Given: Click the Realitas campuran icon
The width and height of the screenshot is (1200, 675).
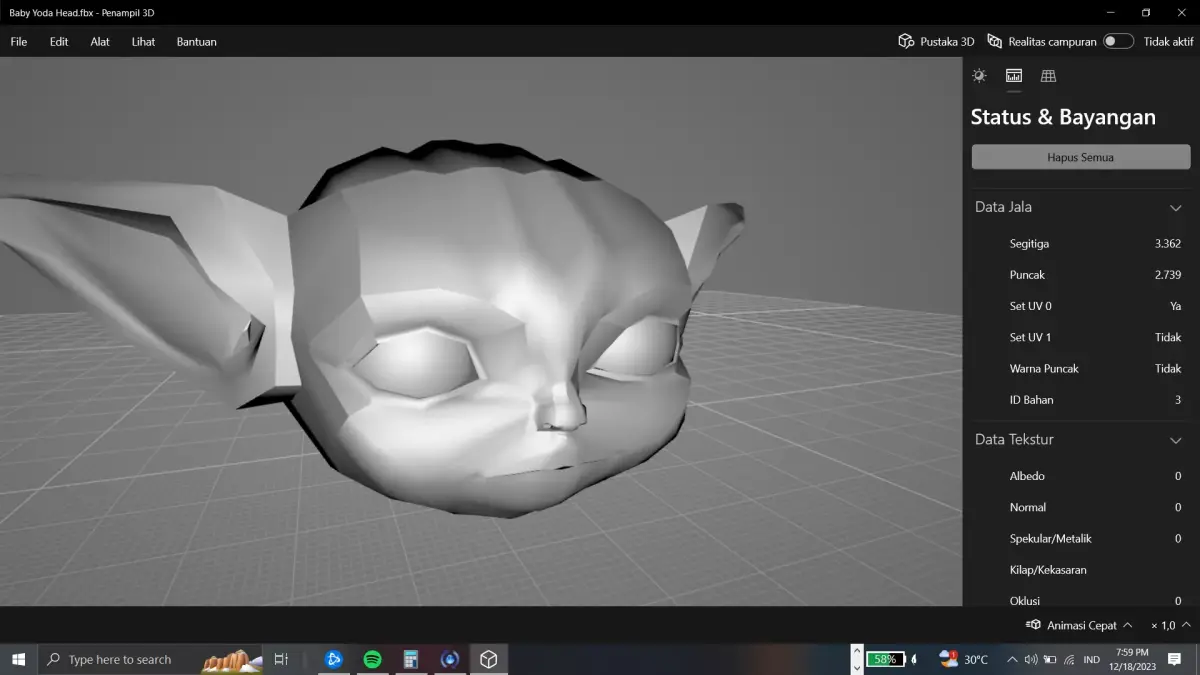Looking at the screenshot, I should coord(994,41).
